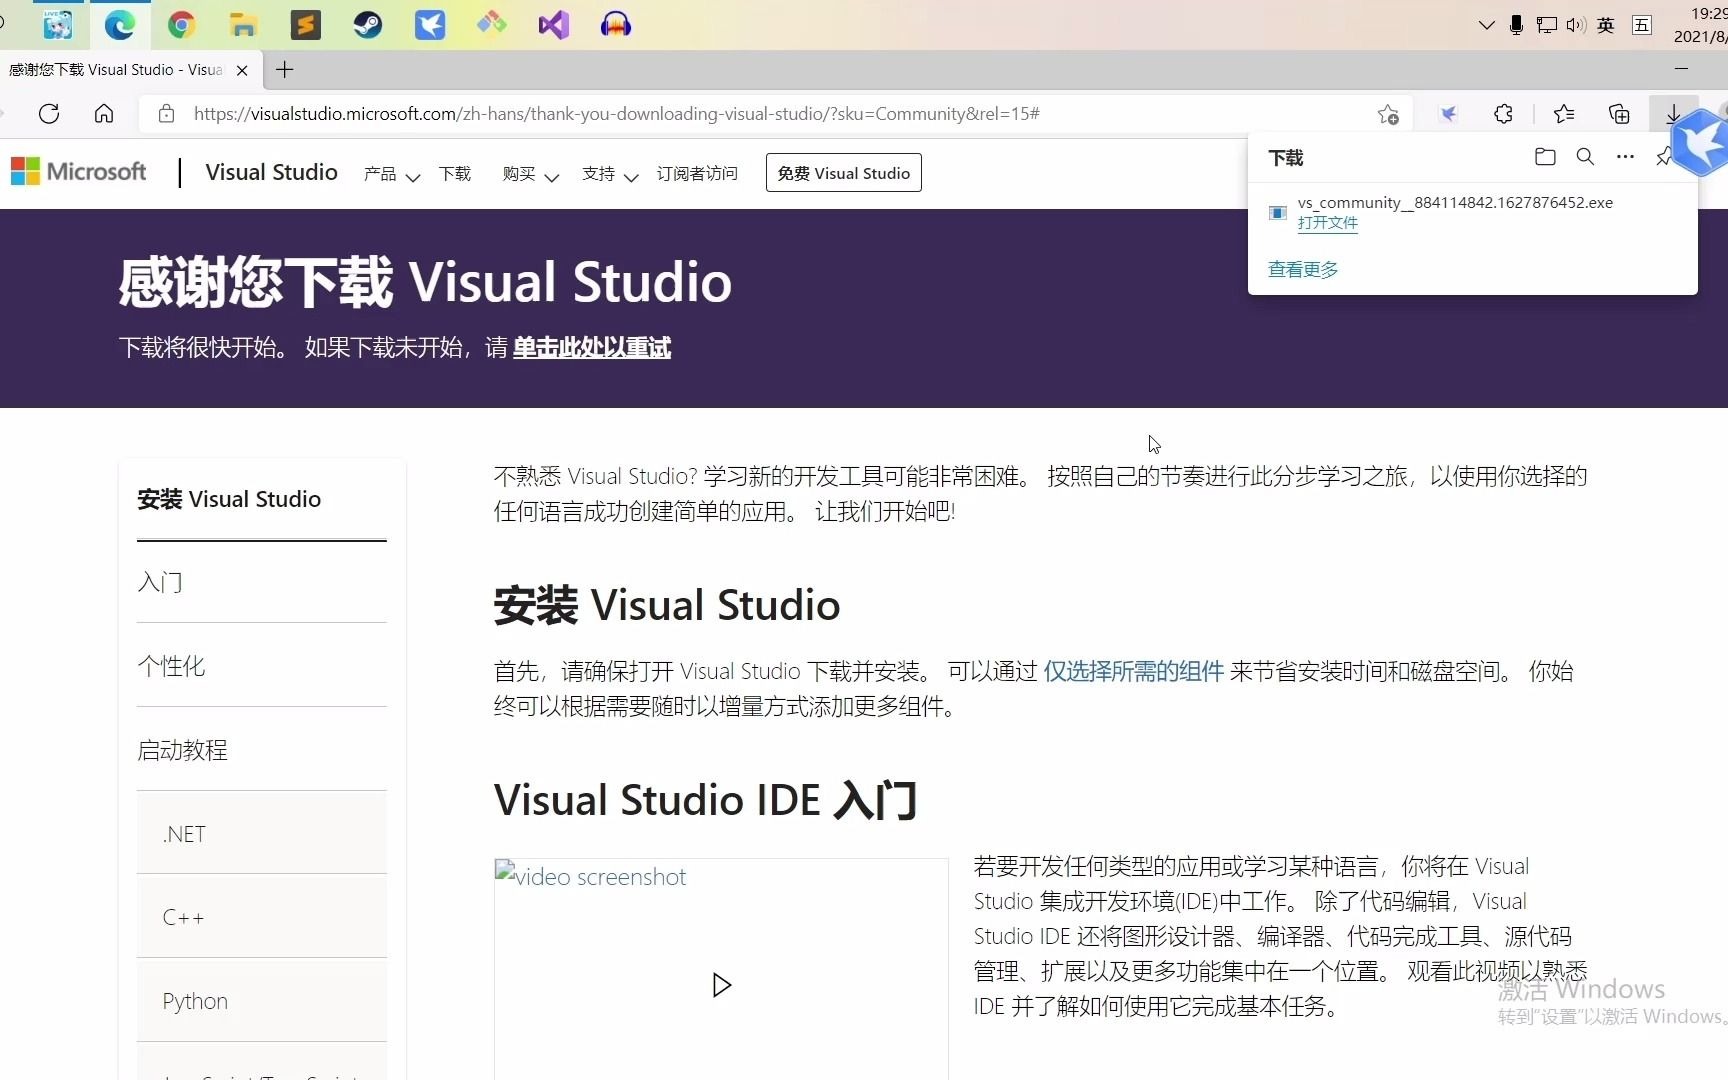Open a new browser tab
1728x1080 pixels.
tap(285, 70)
